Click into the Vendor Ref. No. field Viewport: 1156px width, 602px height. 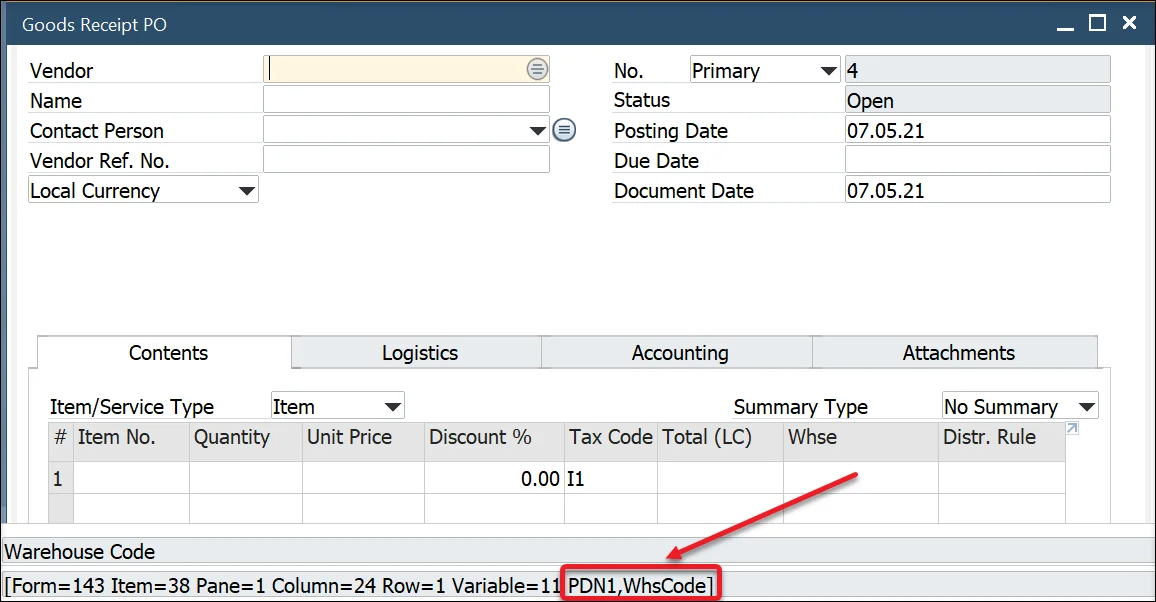point(406,160)
